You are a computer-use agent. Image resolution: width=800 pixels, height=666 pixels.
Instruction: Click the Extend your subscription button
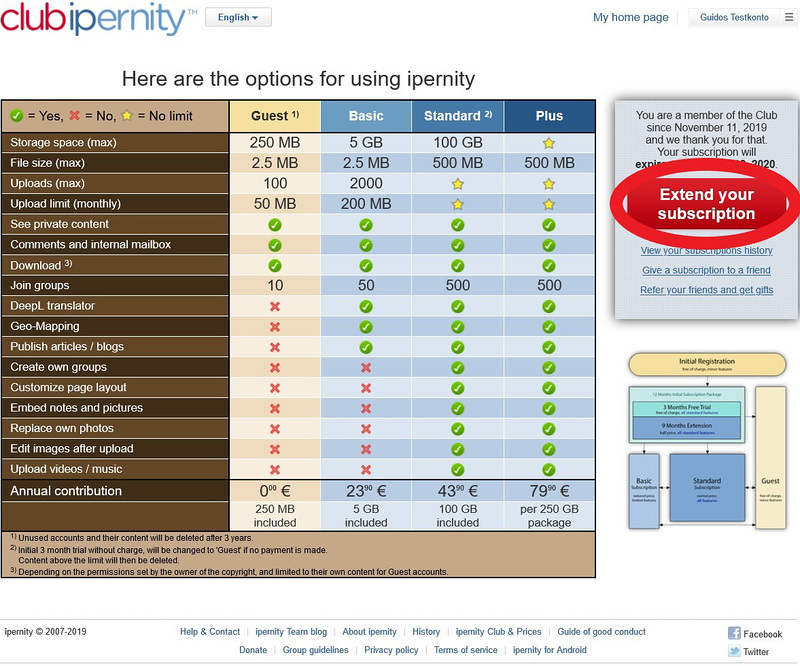click(706, 204)
